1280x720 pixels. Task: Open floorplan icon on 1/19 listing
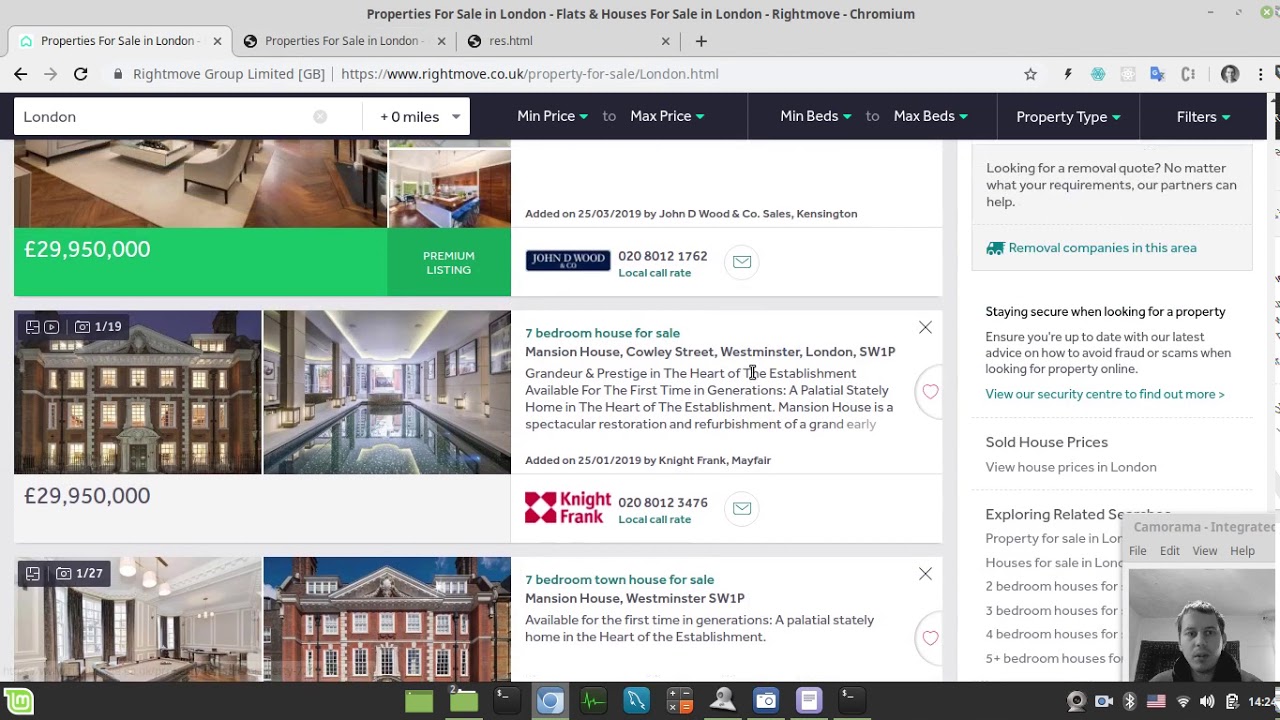pos(33,327)
